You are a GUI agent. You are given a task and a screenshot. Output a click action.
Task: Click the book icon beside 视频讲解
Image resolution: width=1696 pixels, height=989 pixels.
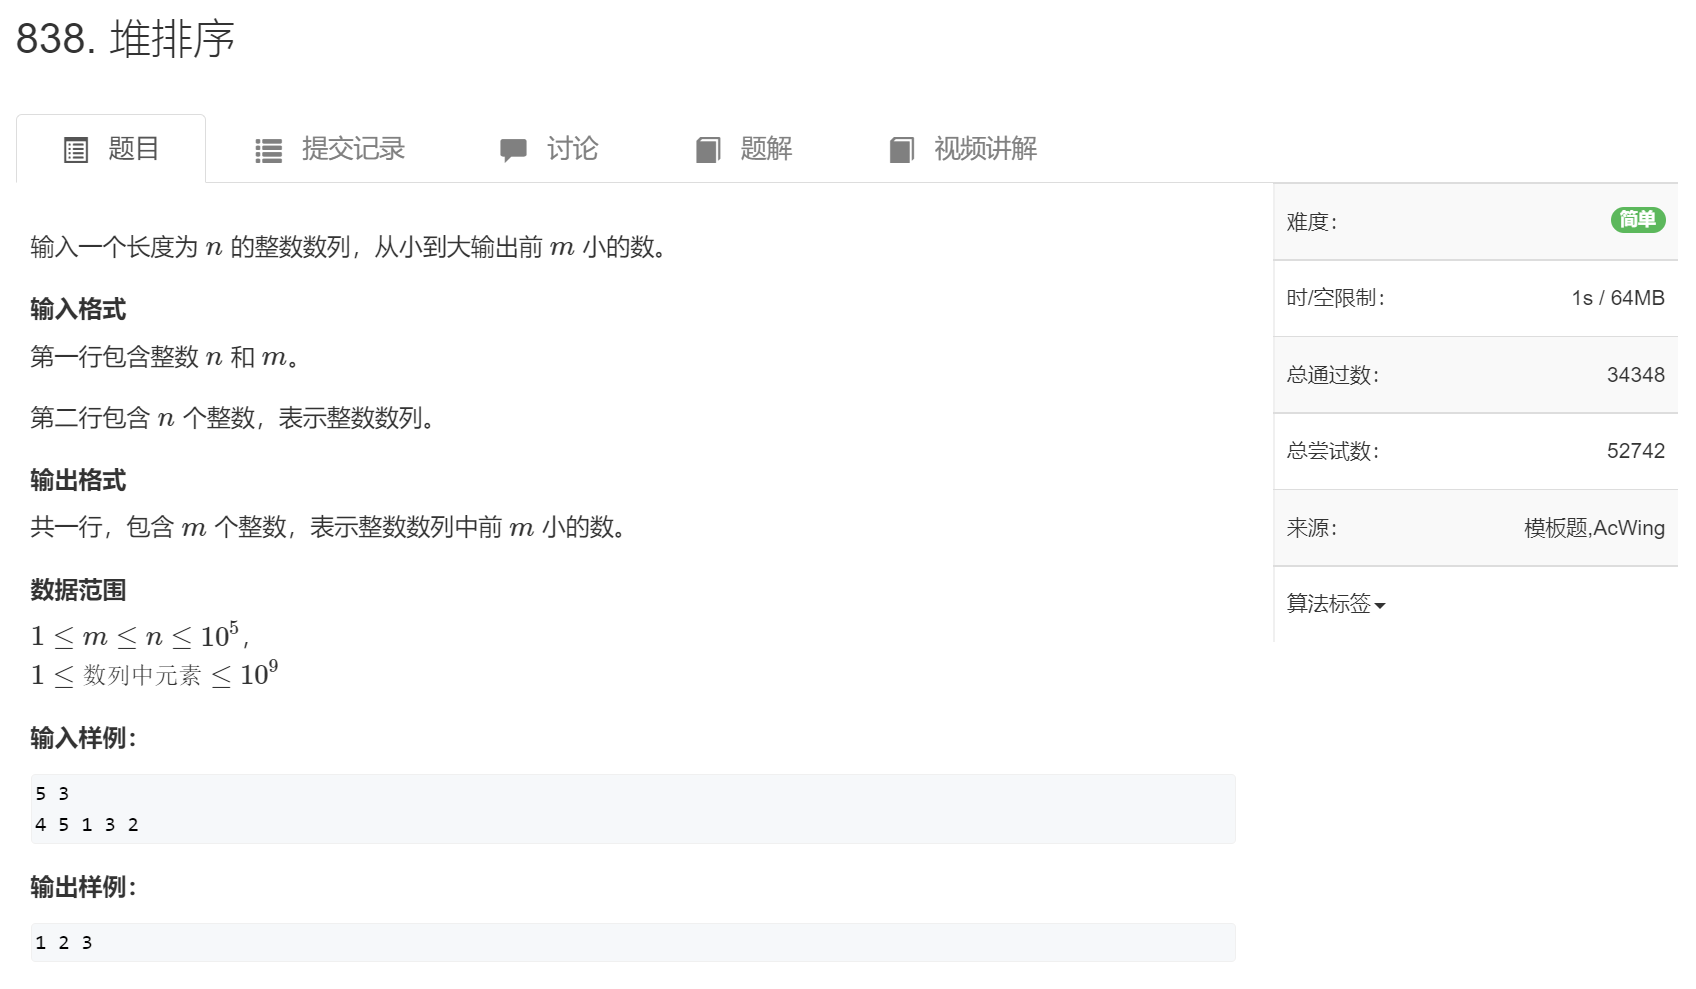[901, 148]
